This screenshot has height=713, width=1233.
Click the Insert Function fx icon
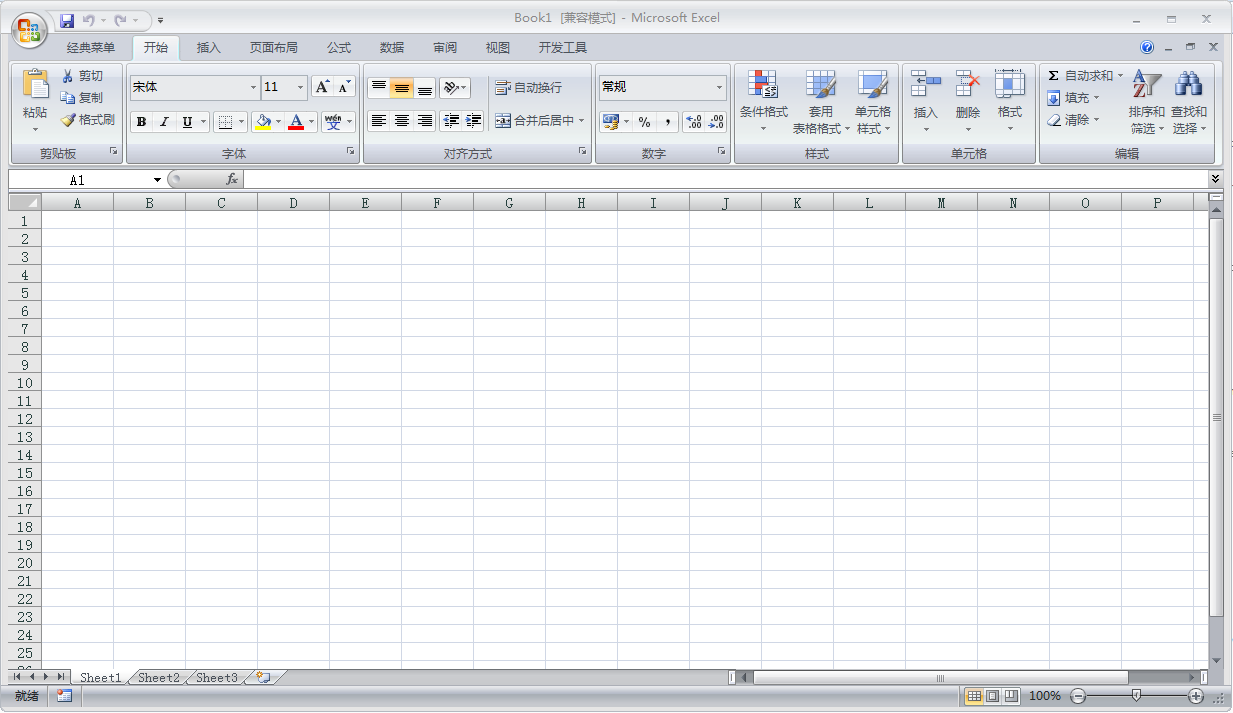[232, 179]
